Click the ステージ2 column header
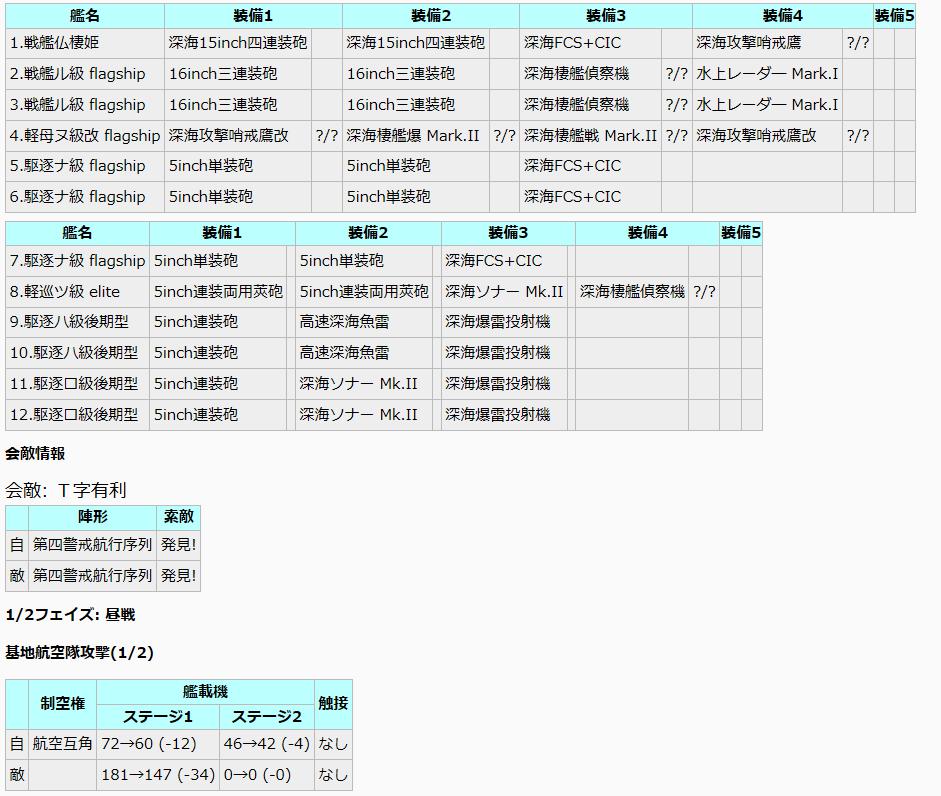Screen dimensions: 941x796 (266, 717)
